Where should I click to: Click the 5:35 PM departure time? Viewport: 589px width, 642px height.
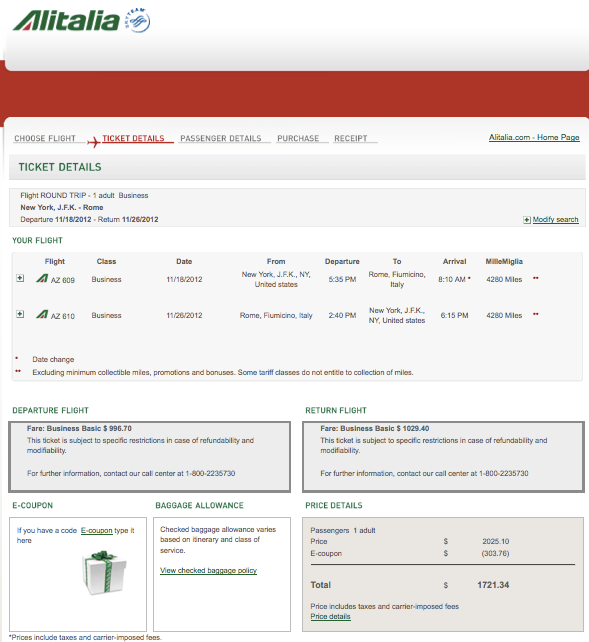[342, 279]
